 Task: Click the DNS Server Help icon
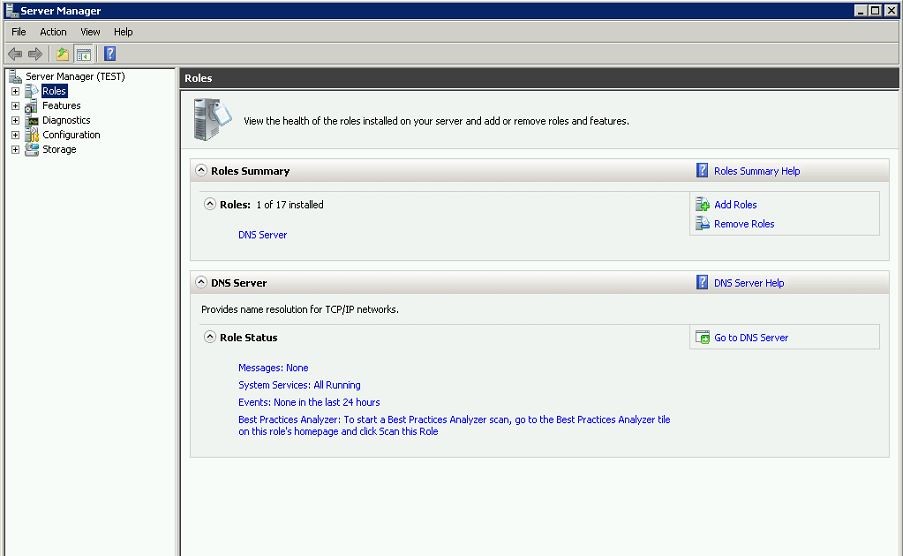click(702, 282)
